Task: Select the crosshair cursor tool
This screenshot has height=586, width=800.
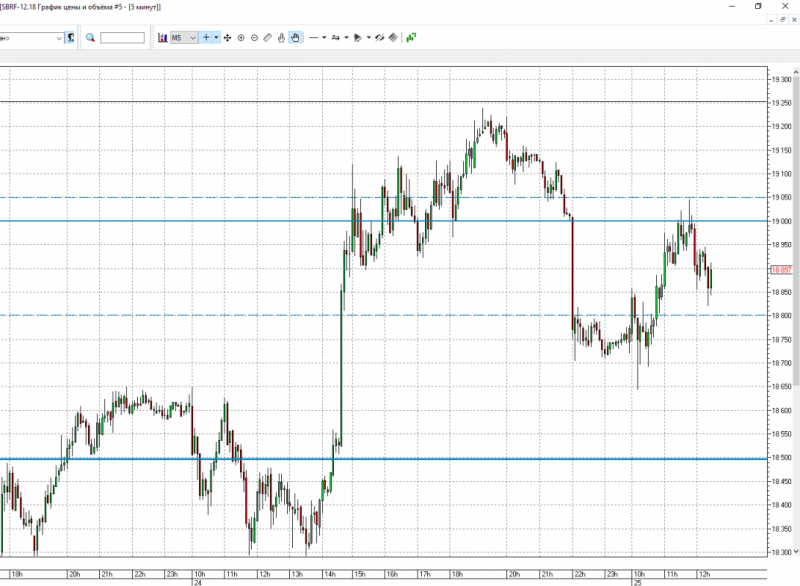Action: pos(206,38)
